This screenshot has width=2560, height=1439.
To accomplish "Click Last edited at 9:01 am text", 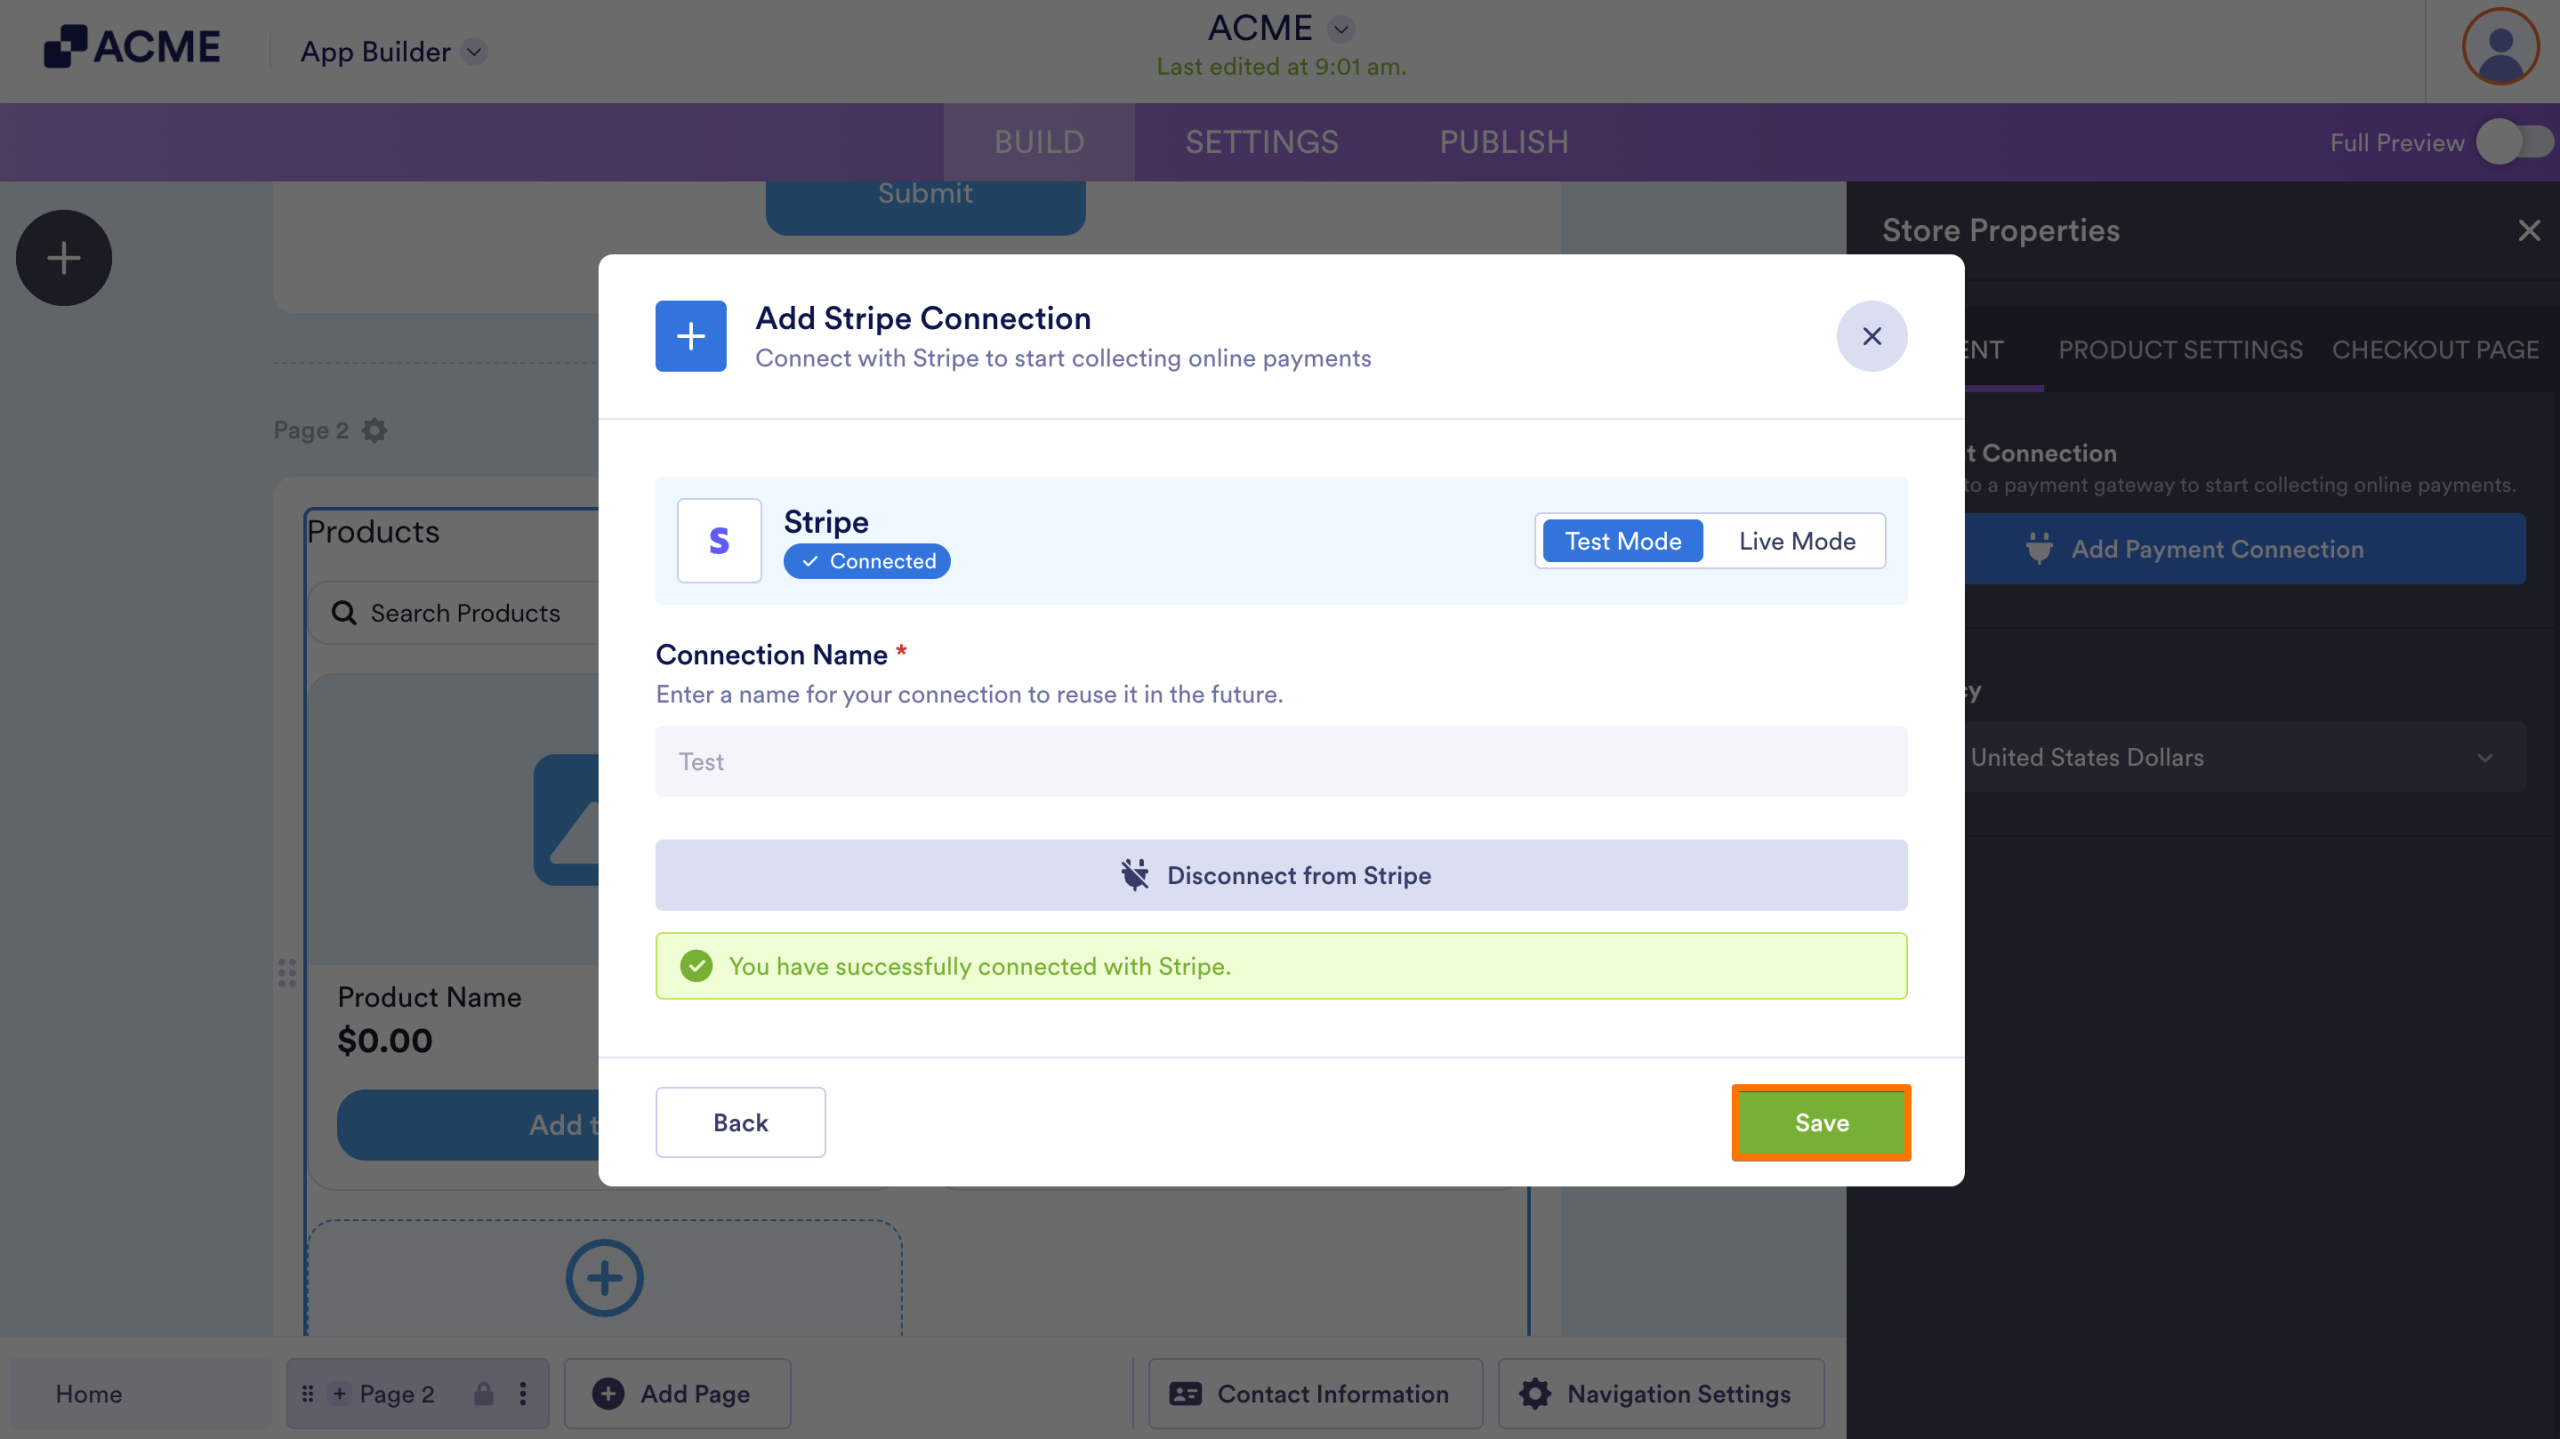I will click(x=1281, y=67).
